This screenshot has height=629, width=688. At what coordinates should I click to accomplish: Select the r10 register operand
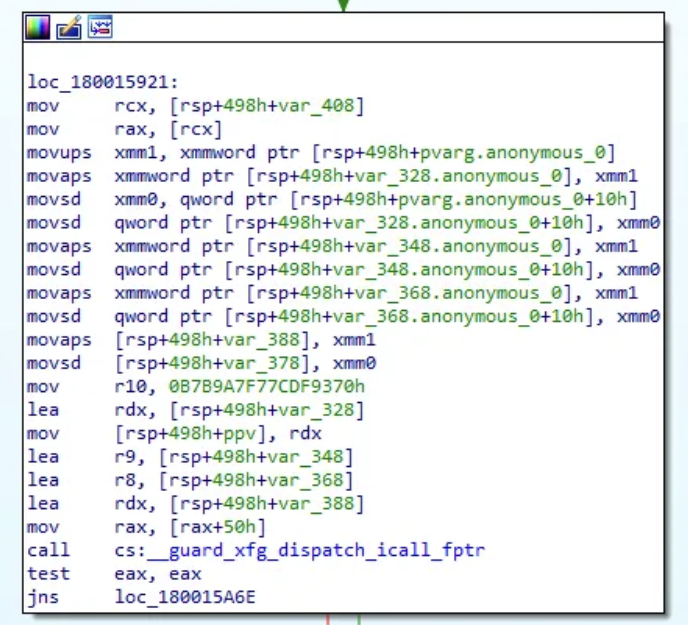129,385
